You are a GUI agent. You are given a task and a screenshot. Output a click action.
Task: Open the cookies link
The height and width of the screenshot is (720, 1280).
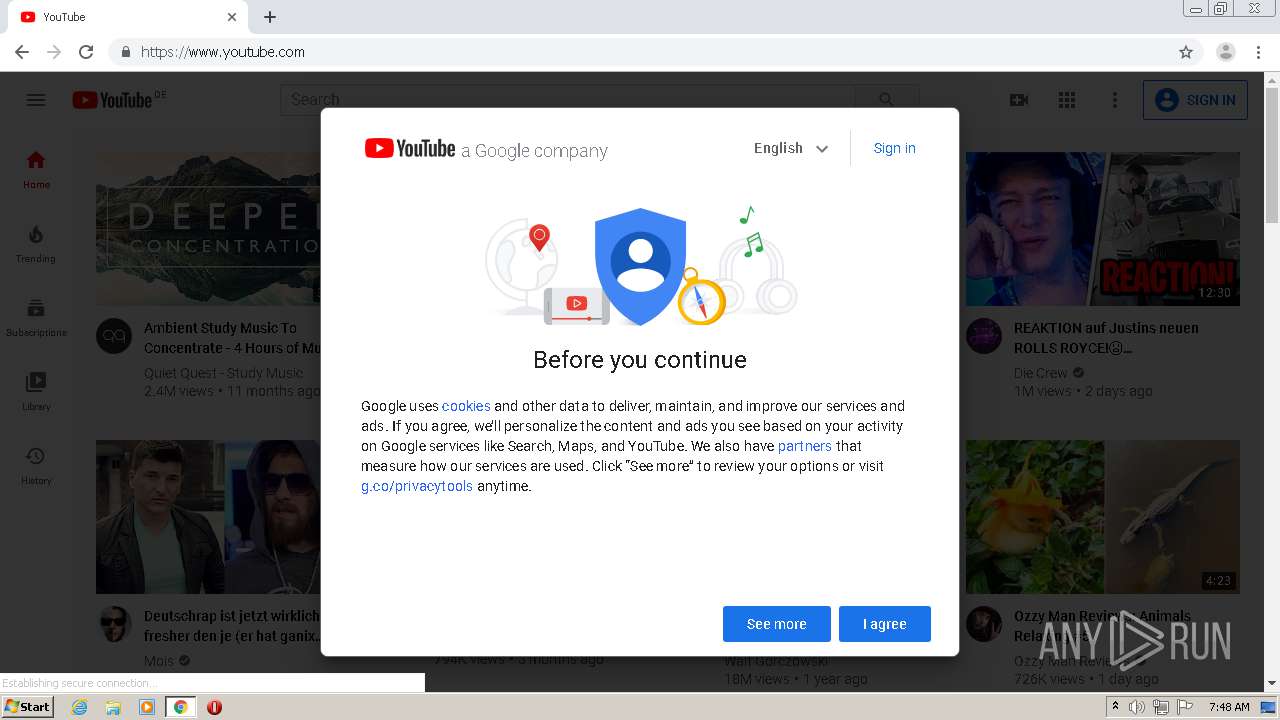(x=466, y=406)
